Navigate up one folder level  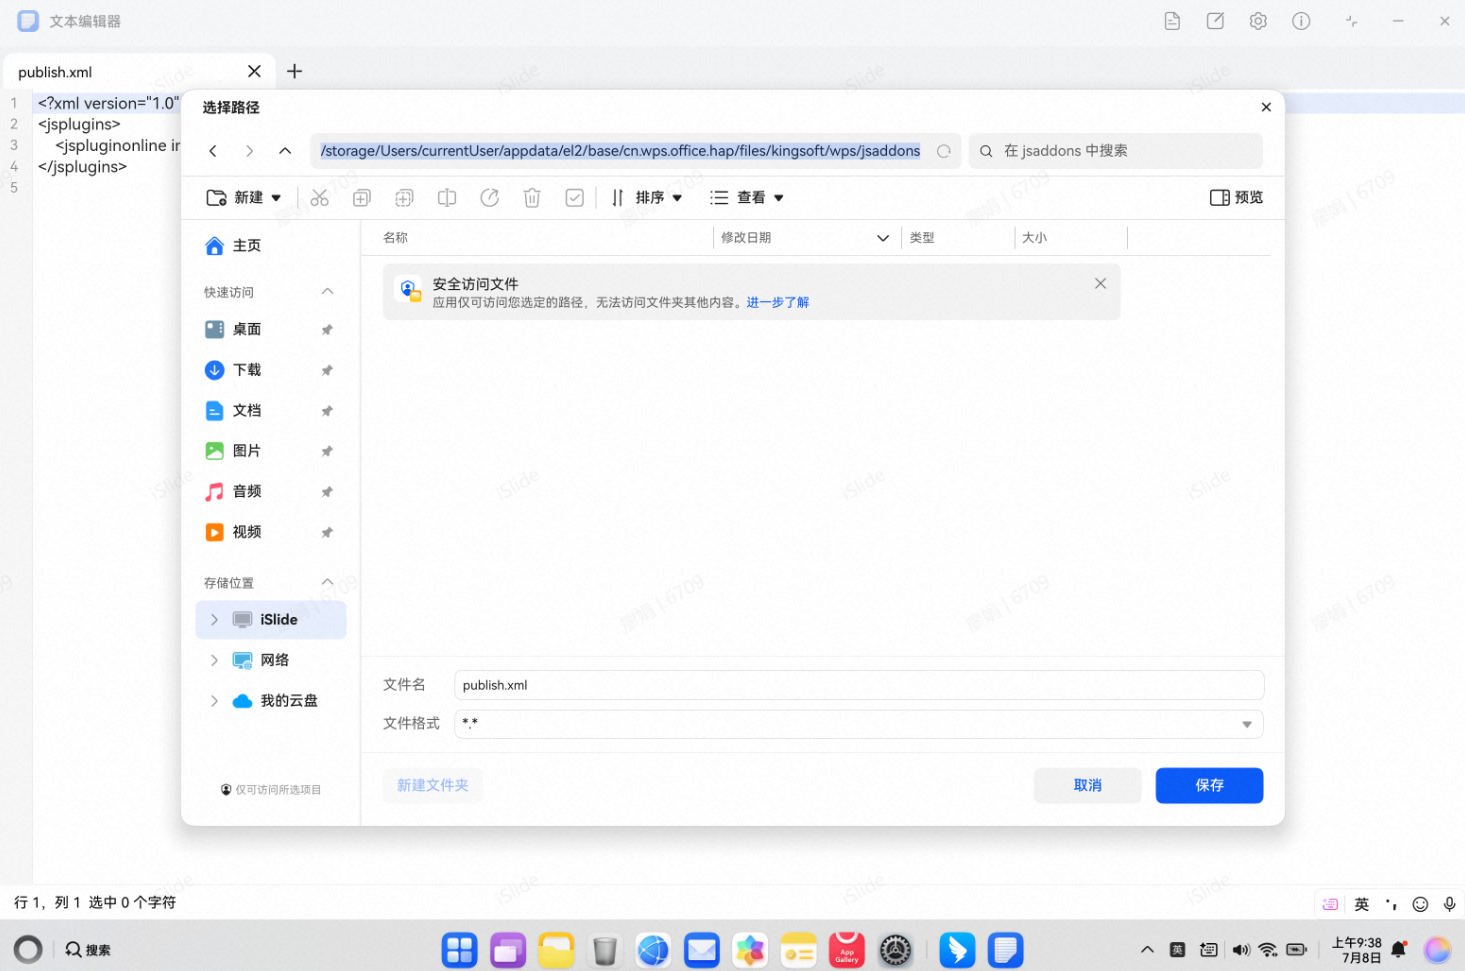[x=285, y=151]
